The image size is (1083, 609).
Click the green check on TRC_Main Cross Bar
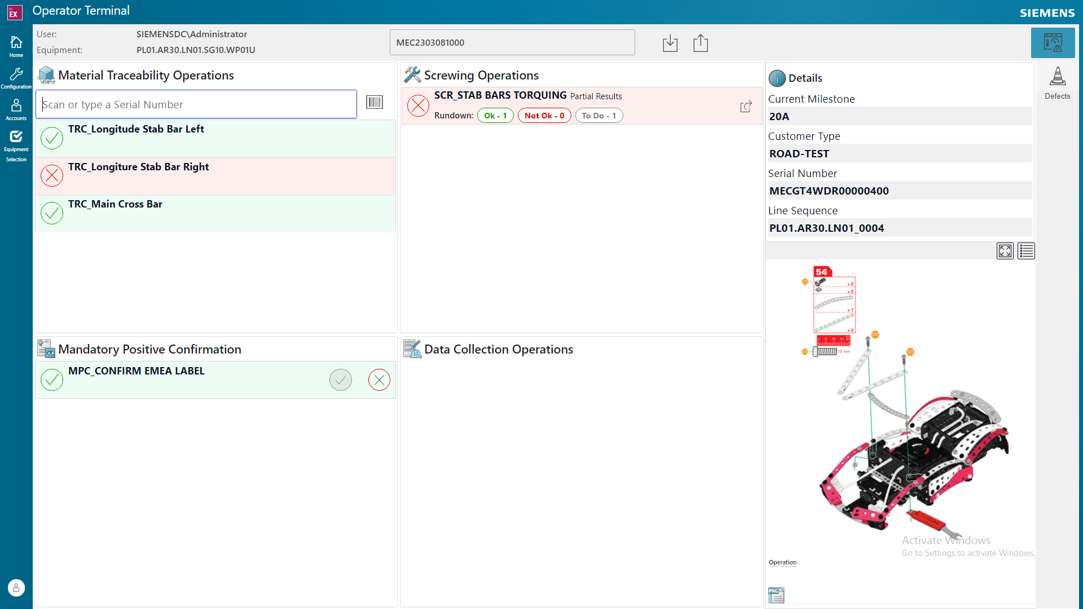(x=52, y=213)
